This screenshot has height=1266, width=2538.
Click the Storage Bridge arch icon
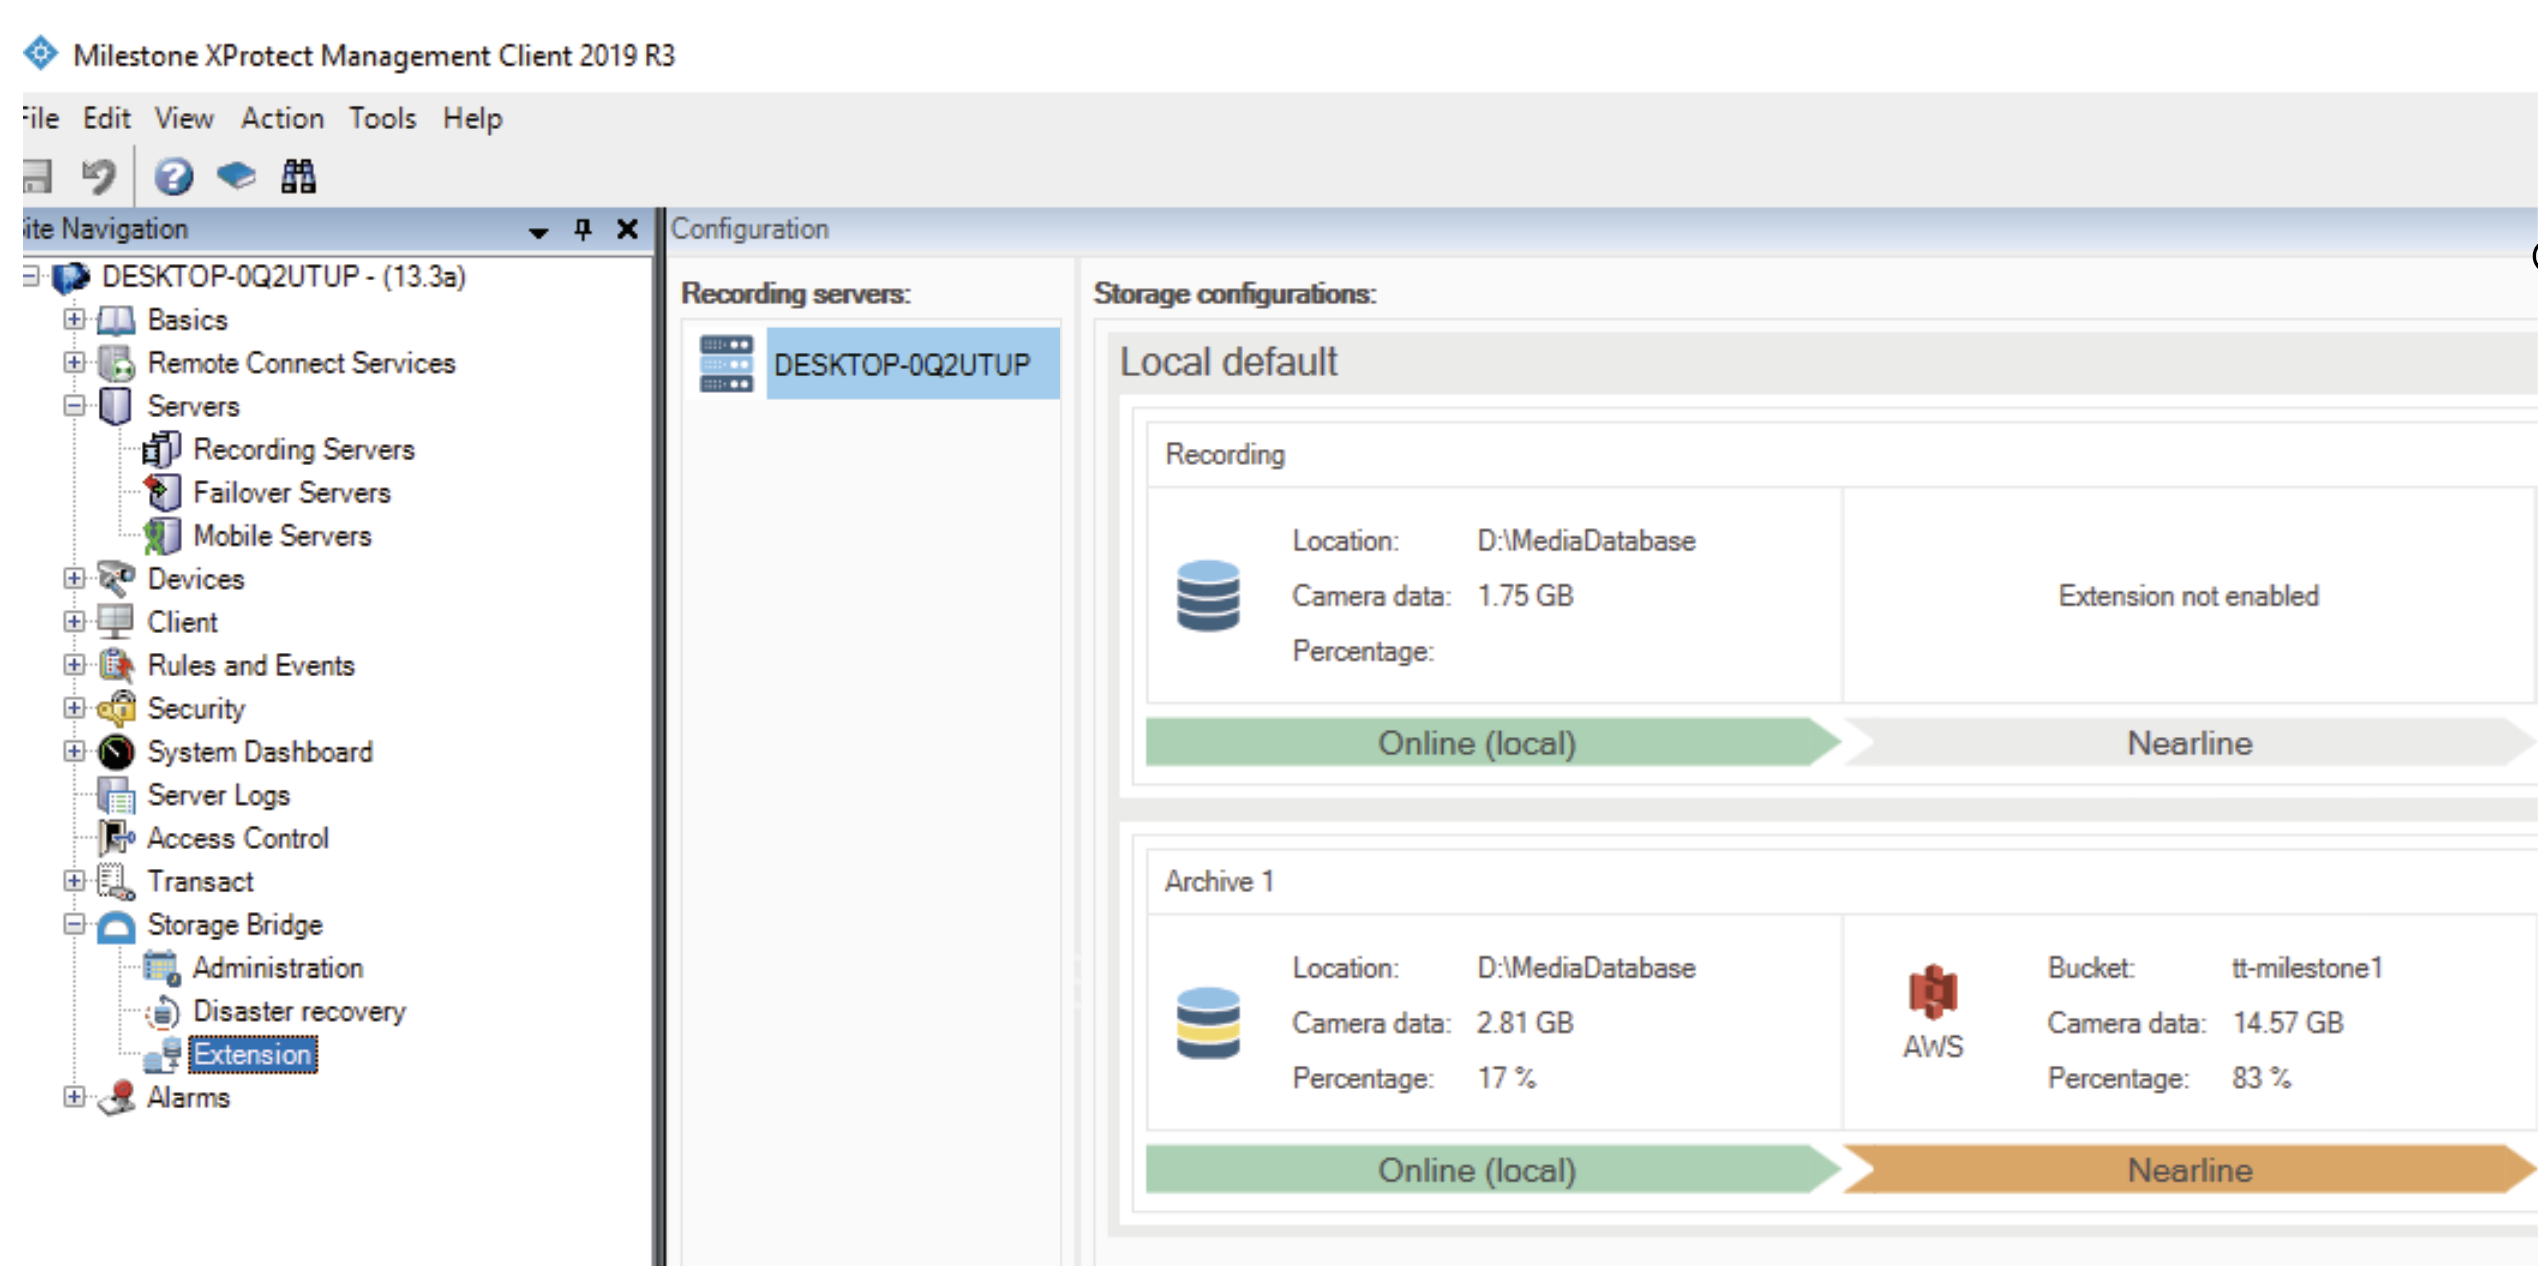(x=116, y=926)
